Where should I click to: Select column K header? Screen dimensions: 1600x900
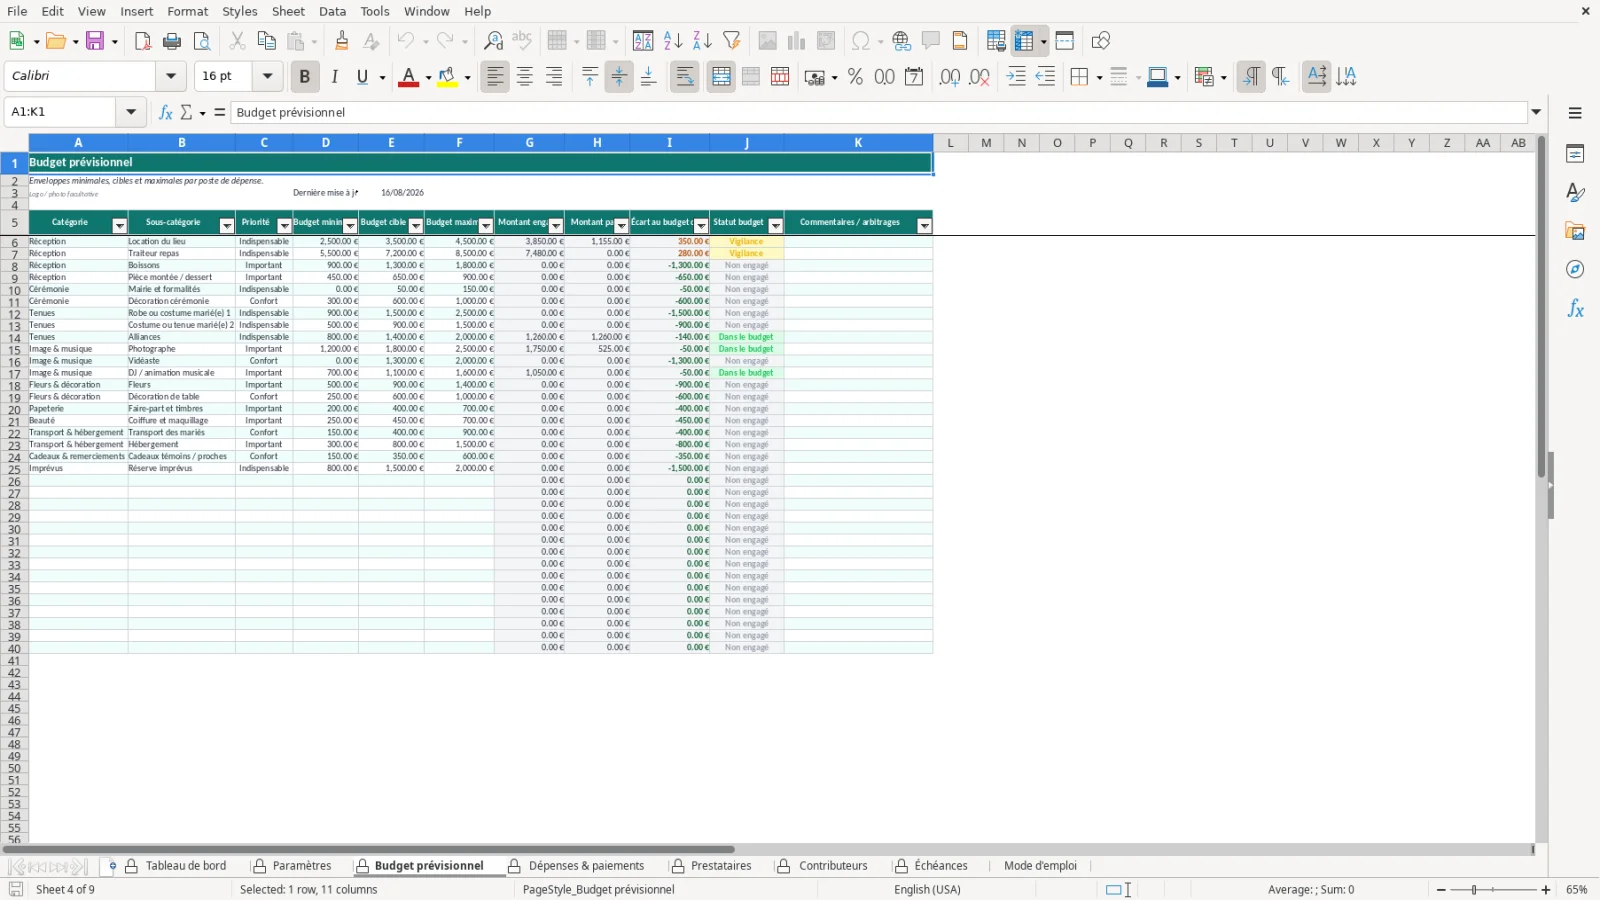point(858,143)
